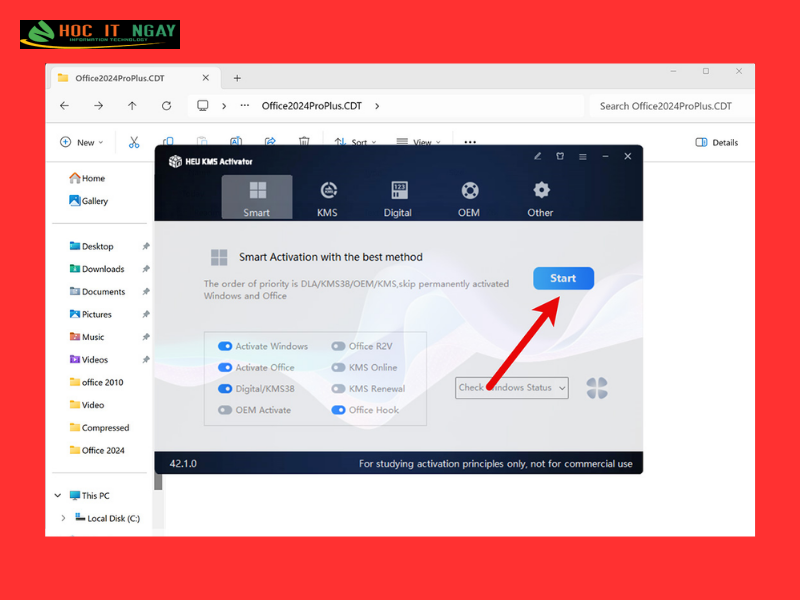Viewport: 800px width, 600px height.
Task: Select This PC in the sidebar
Action: (90, 495)
